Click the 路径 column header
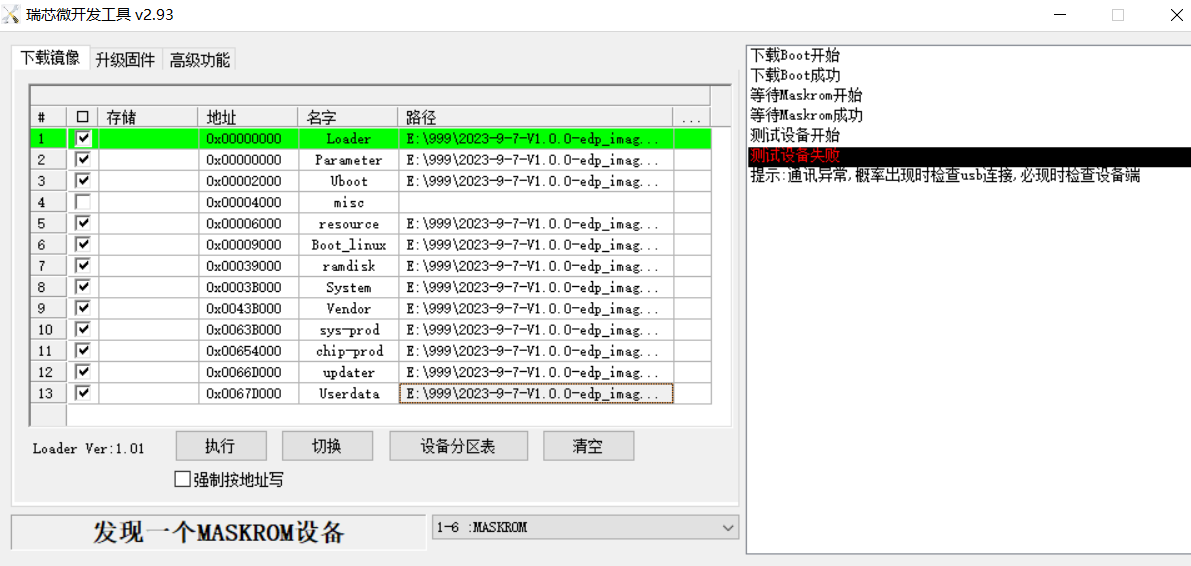Image resolution: width=1191 pixels, height=566 pixels. point(535,118)
